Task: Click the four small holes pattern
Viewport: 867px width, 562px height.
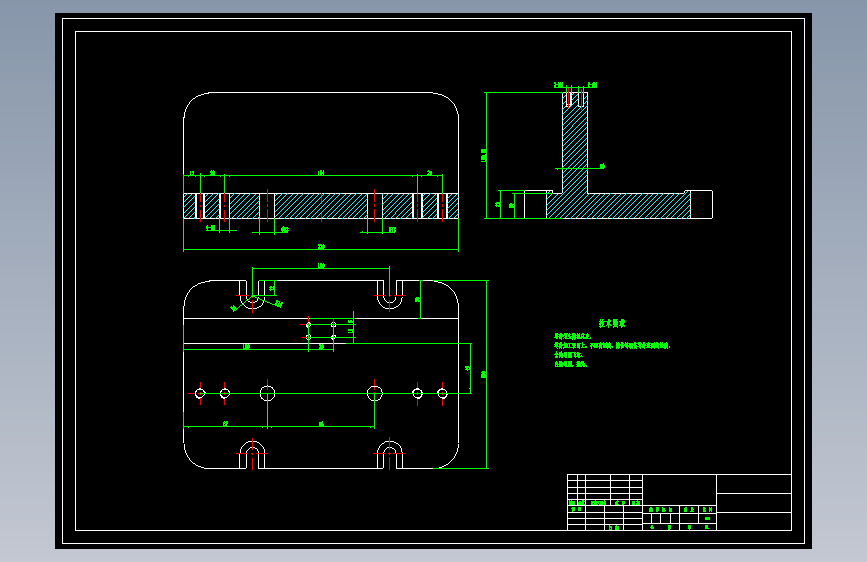Action: 321,331
